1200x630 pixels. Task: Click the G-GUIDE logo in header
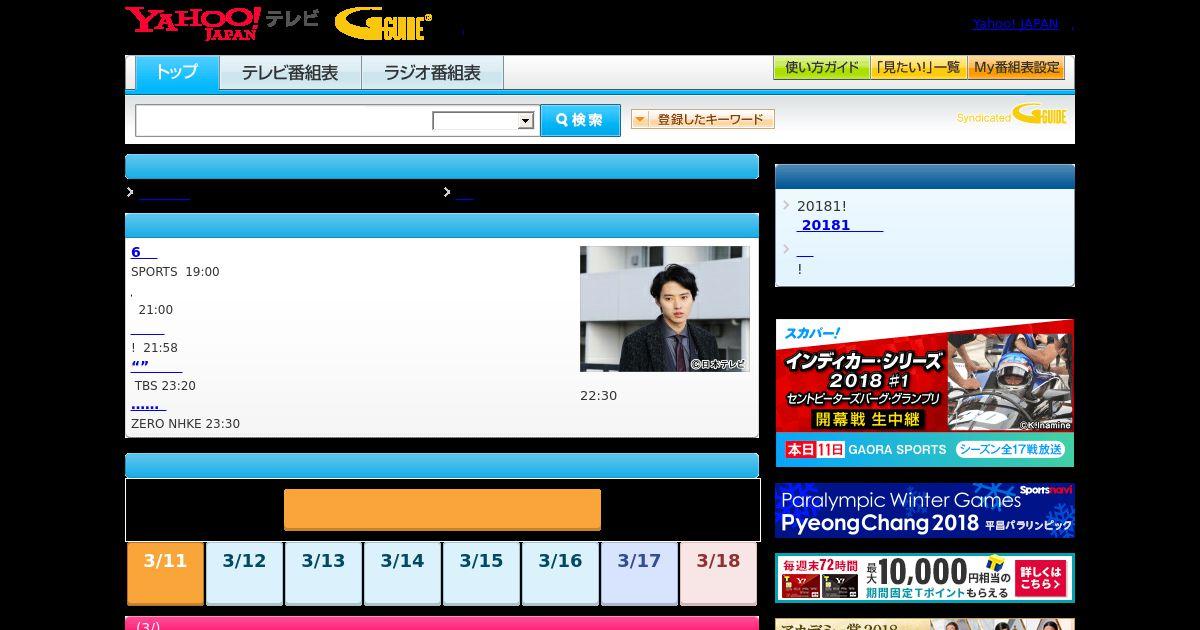point(383,24)
